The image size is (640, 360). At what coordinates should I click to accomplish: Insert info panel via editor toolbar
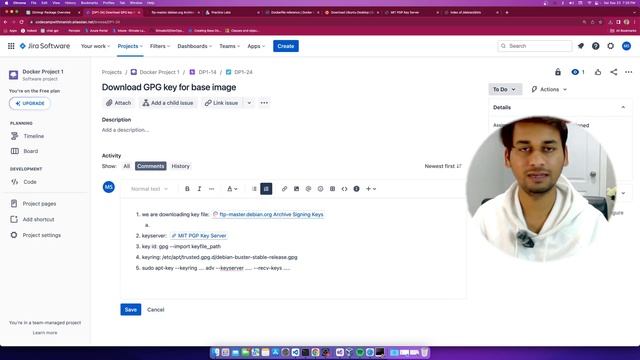point(356,189)
